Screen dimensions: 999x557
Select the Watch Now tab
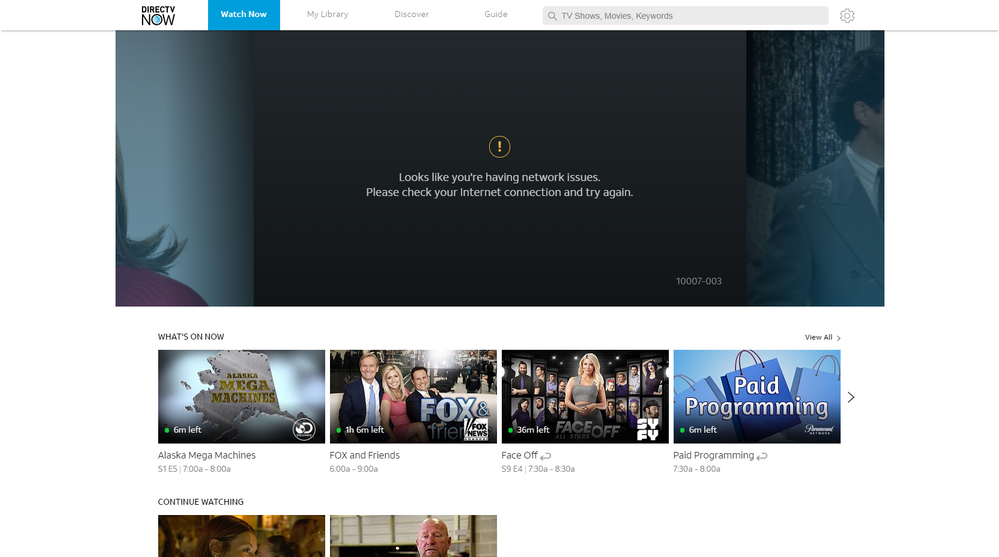click(x=243, y=15)
